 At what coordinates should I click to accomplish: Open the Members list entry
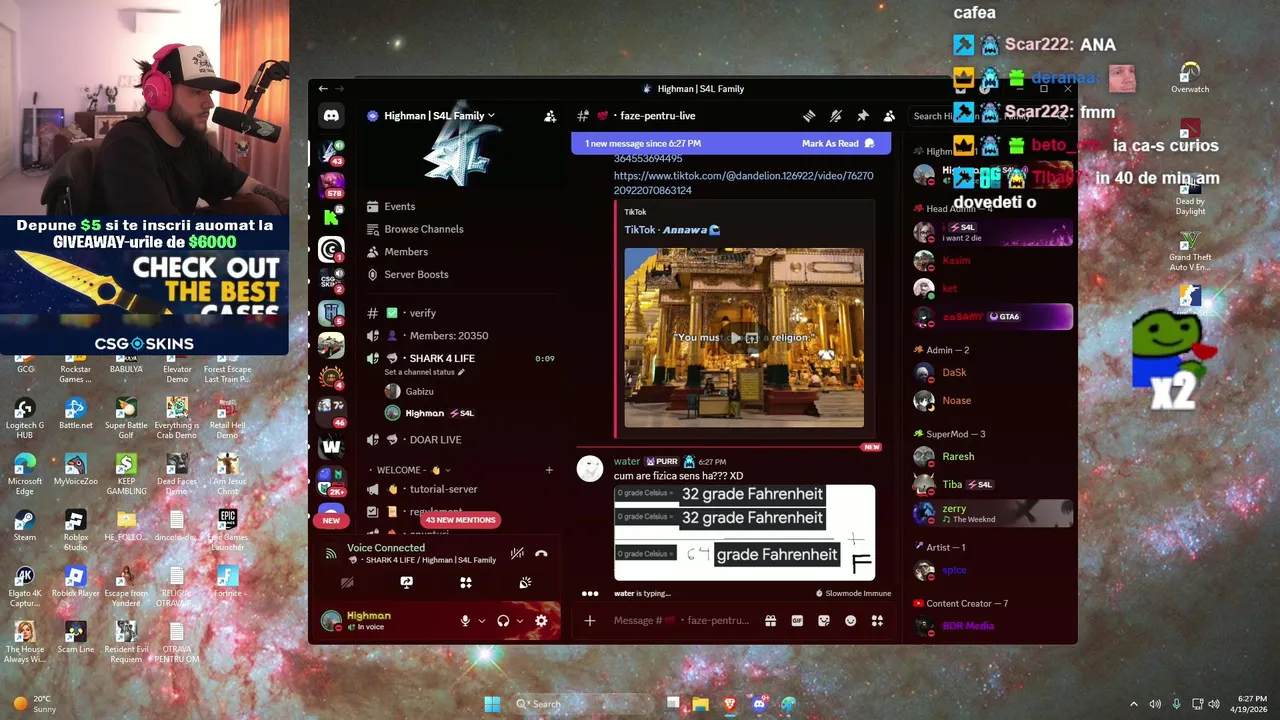point(406,252)
